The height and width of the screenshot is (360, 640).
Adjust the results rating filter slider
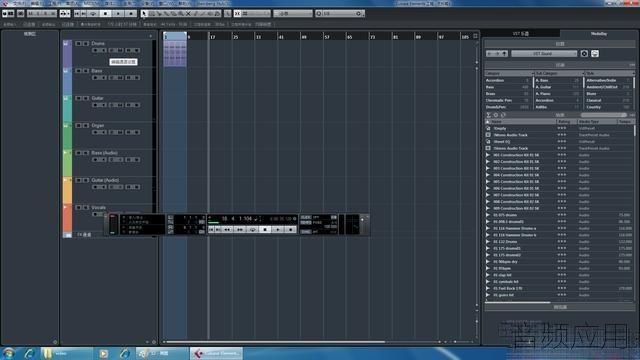[x=604, y=115]
